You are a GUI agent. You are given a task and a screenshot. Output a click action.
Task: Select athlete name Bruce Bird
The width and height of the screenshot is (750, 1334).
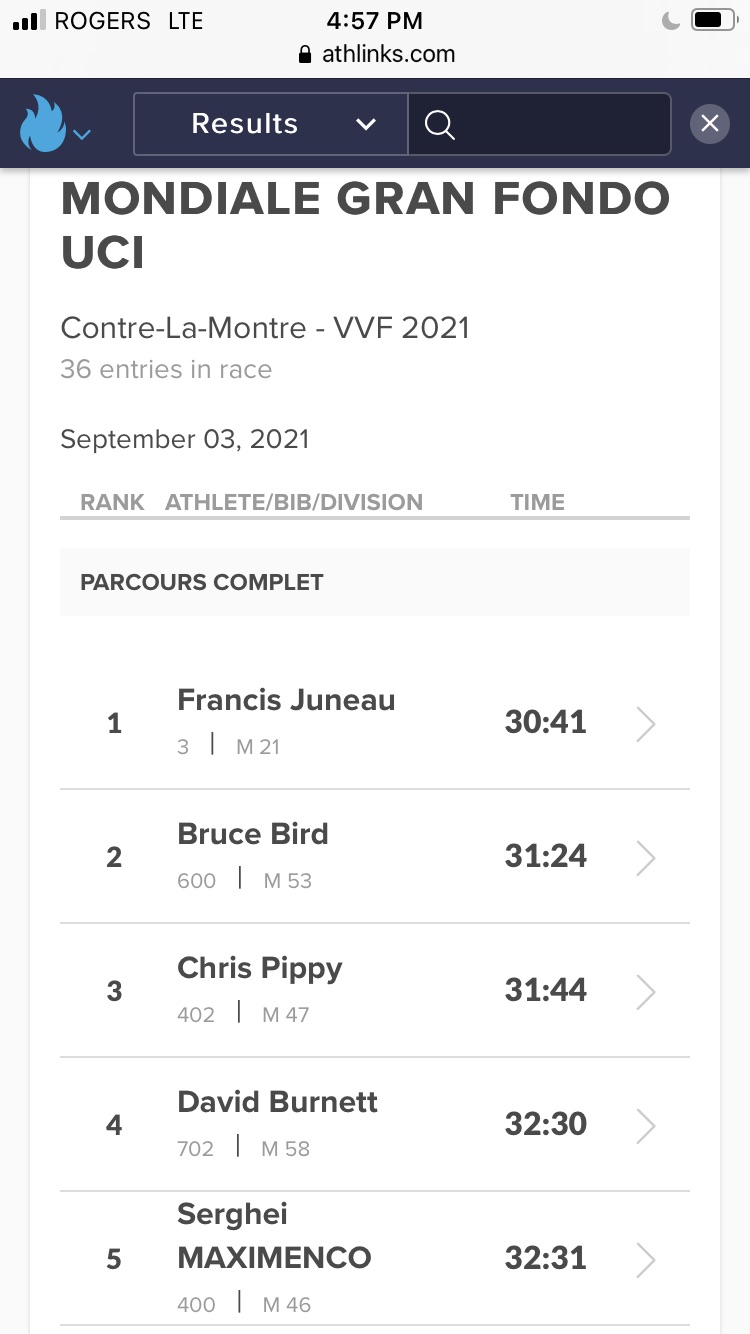point(253,834)
